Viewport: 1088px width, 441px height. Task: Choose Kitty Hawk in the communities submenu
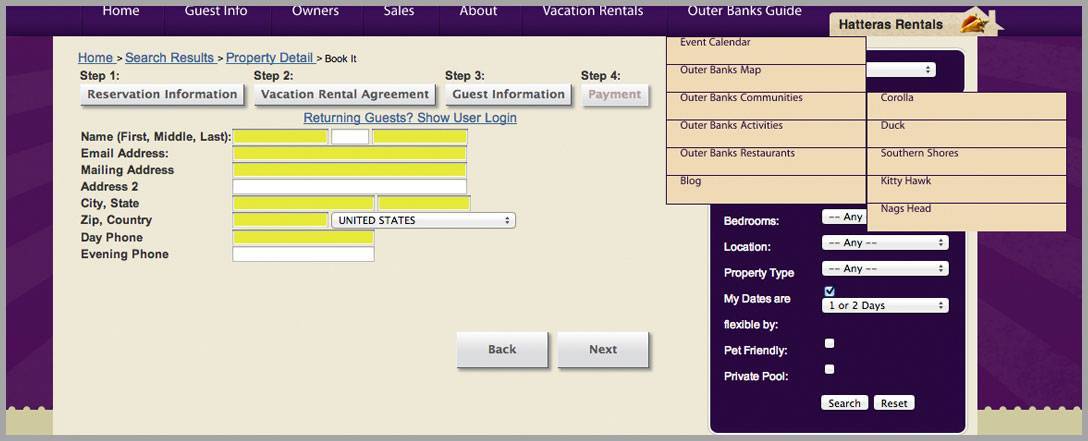pos(967,189)
